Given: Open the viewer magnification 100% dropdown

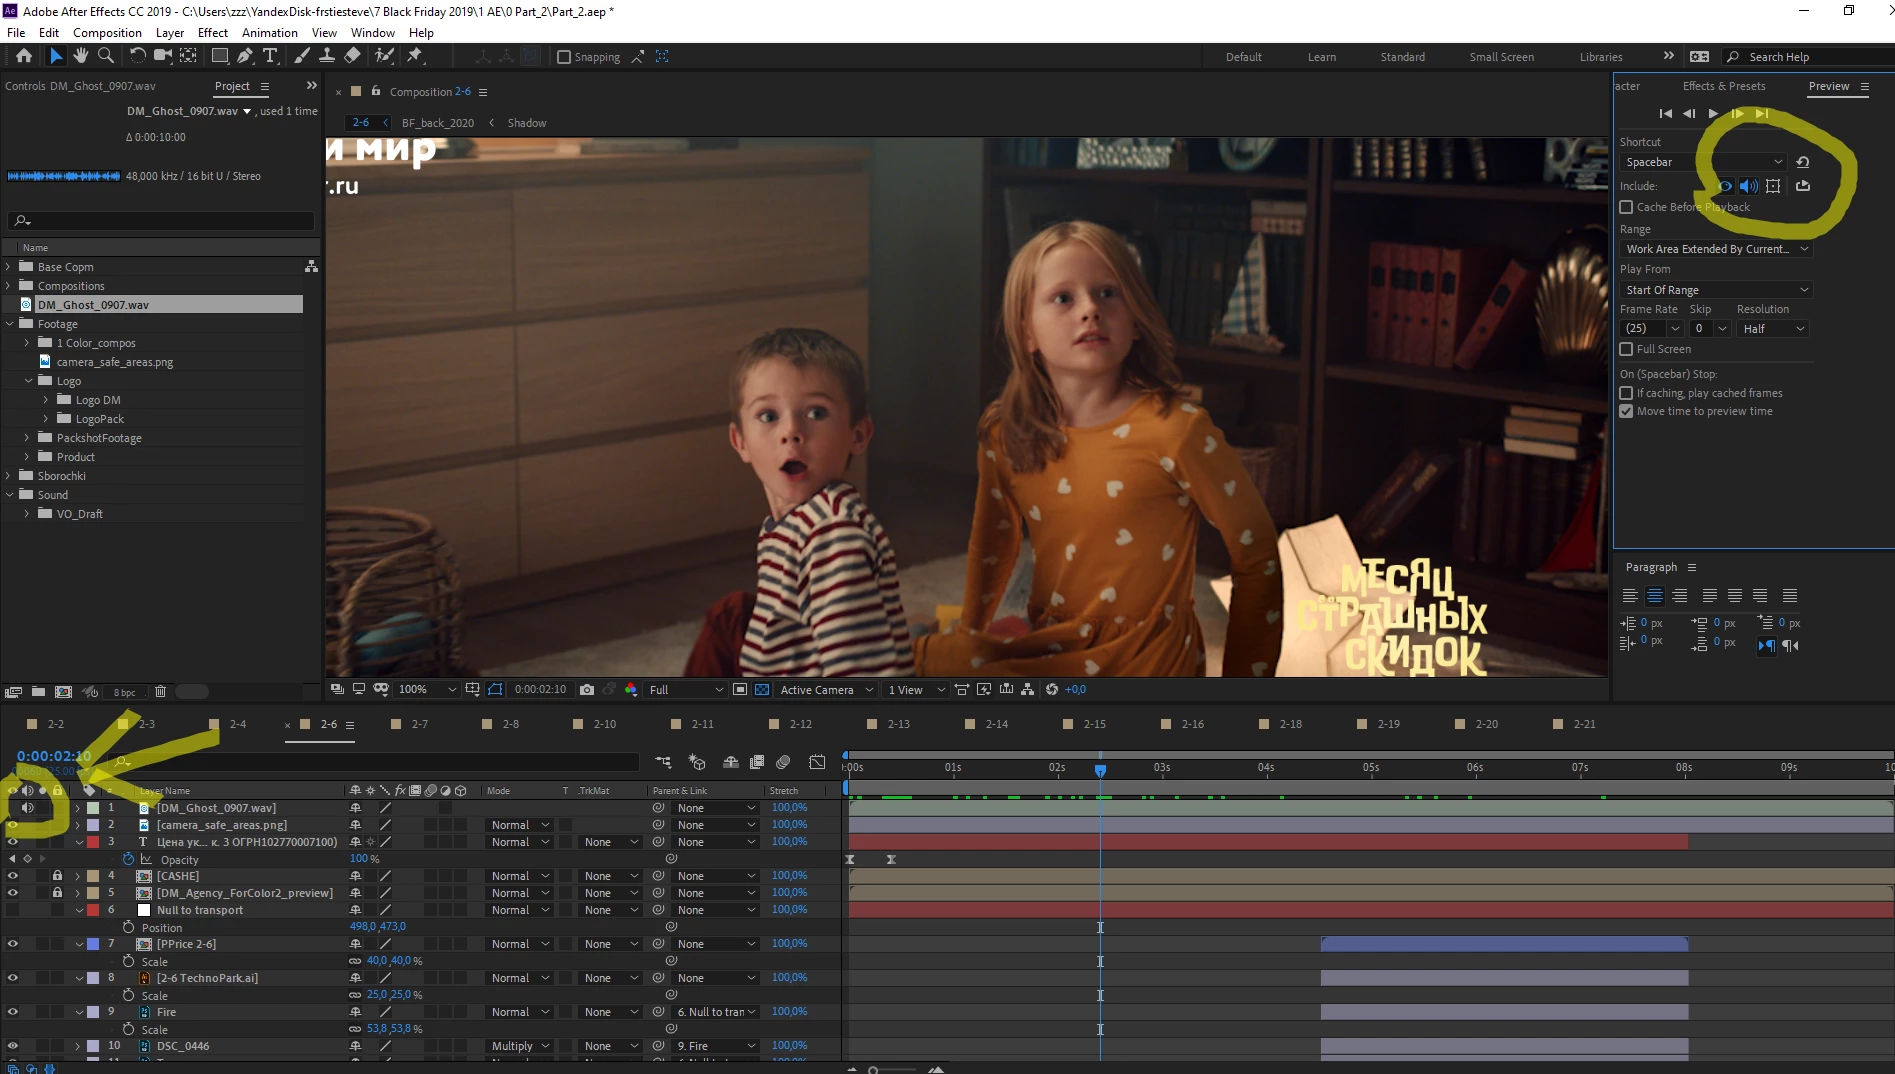Looking at the screenshot, I should (x=427, y=689).
